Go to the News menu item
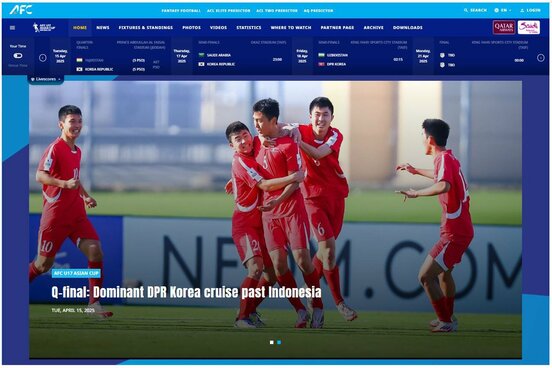The image size is (552, 368). (103, 27)
